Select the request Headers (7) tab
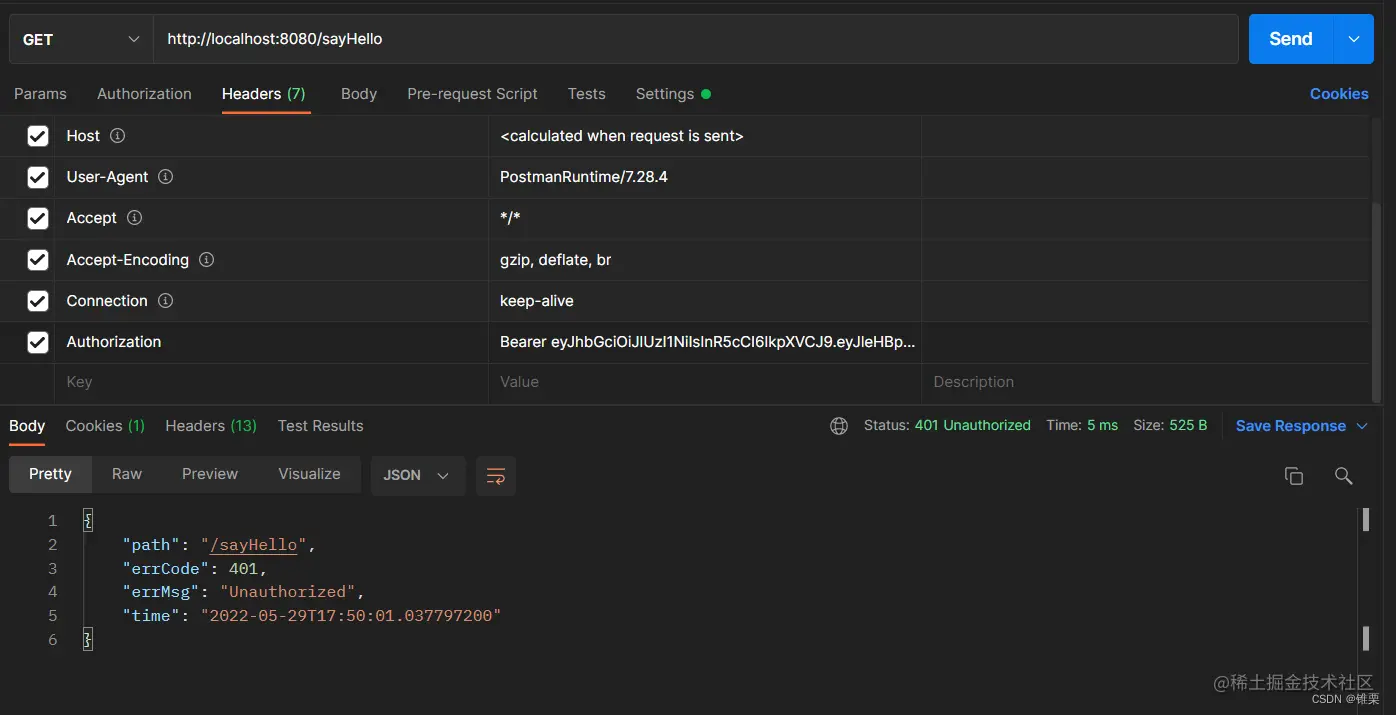The height and width of the screenshot is (715, 1396). 264,93
